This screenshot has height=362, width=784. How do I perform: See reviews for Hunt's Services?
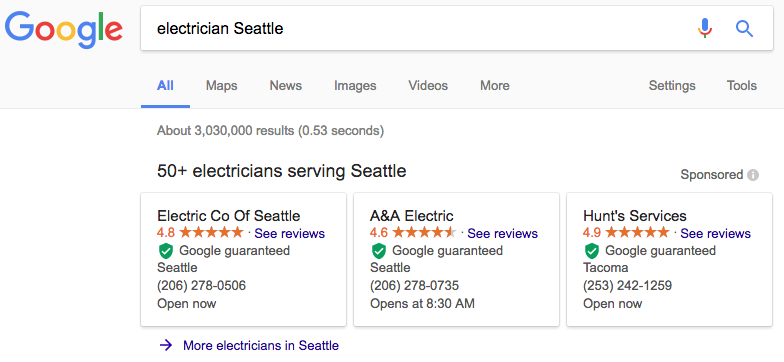pyautogui.click(x=716, y=234)
